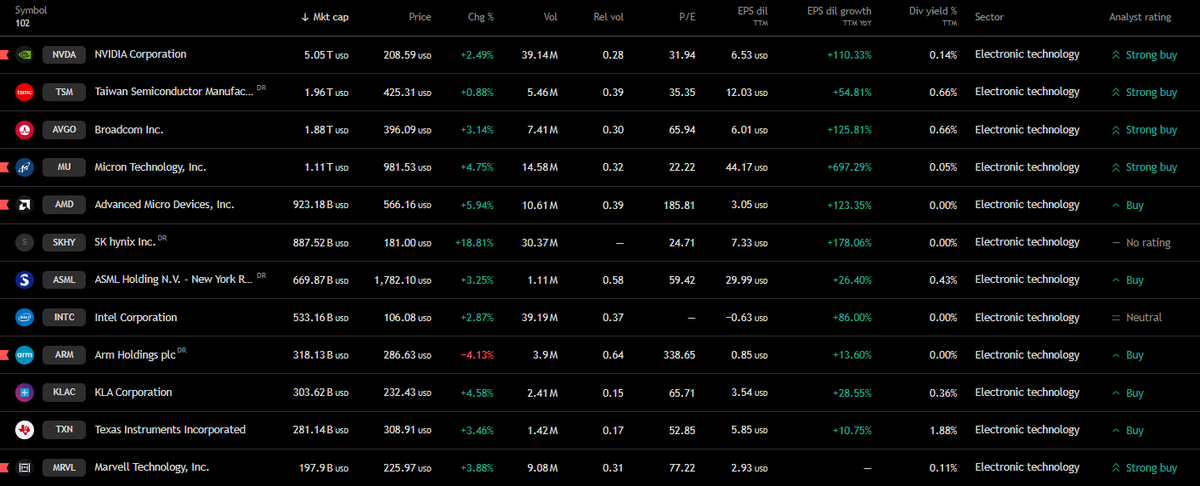Open the AVGO ticker button
The height and width of the screenshot is (486, 1200).
coord(64,130)
